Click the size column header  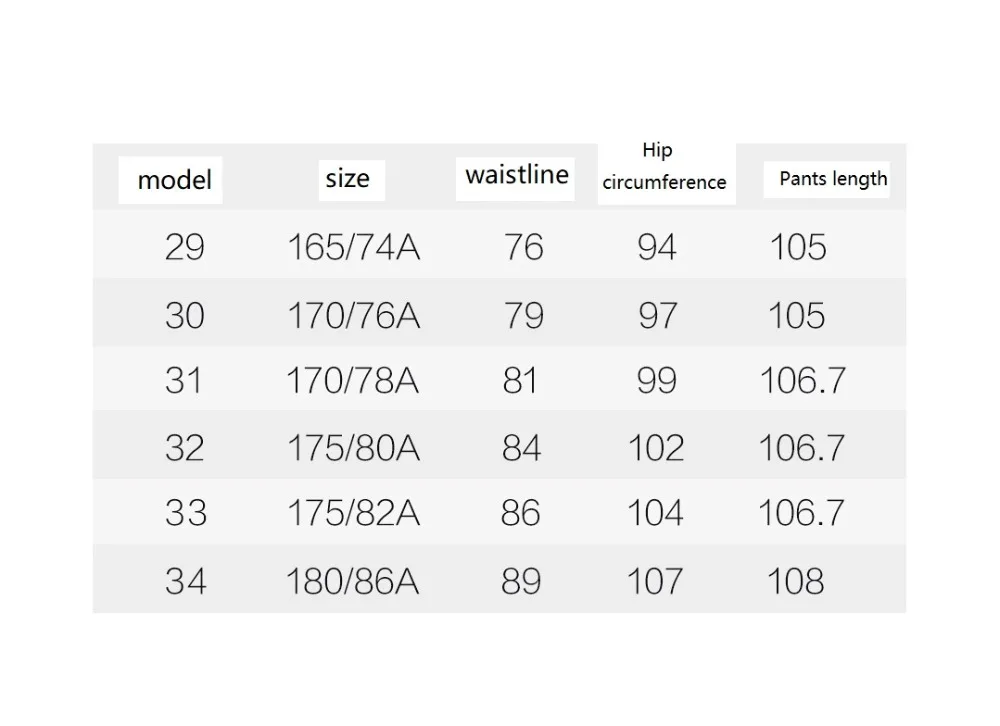coord(348,179)
